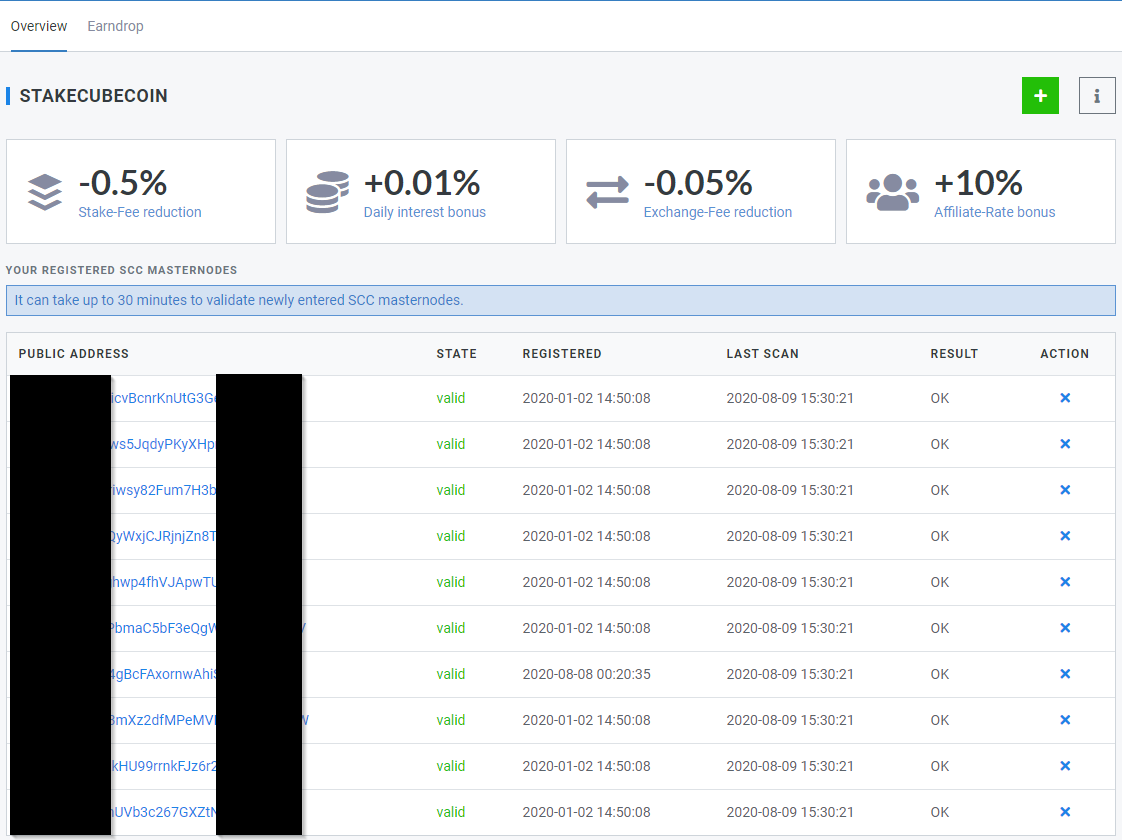Click registered date in the QyWxjCJRjnjZn8T row

click(587, 536)
